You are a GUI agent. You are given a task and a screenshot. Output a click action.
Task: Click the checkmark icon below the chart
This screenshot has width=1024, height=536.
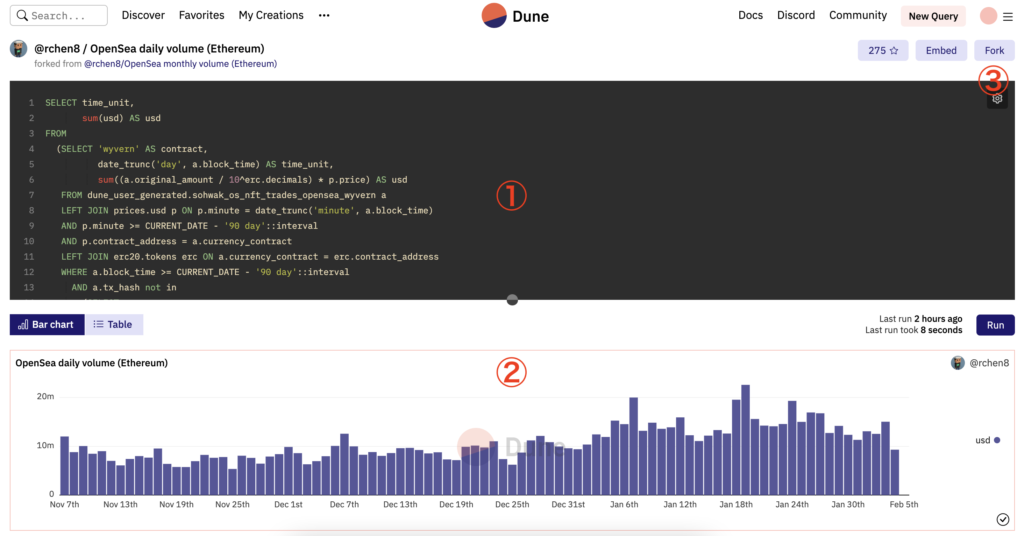1002,519
